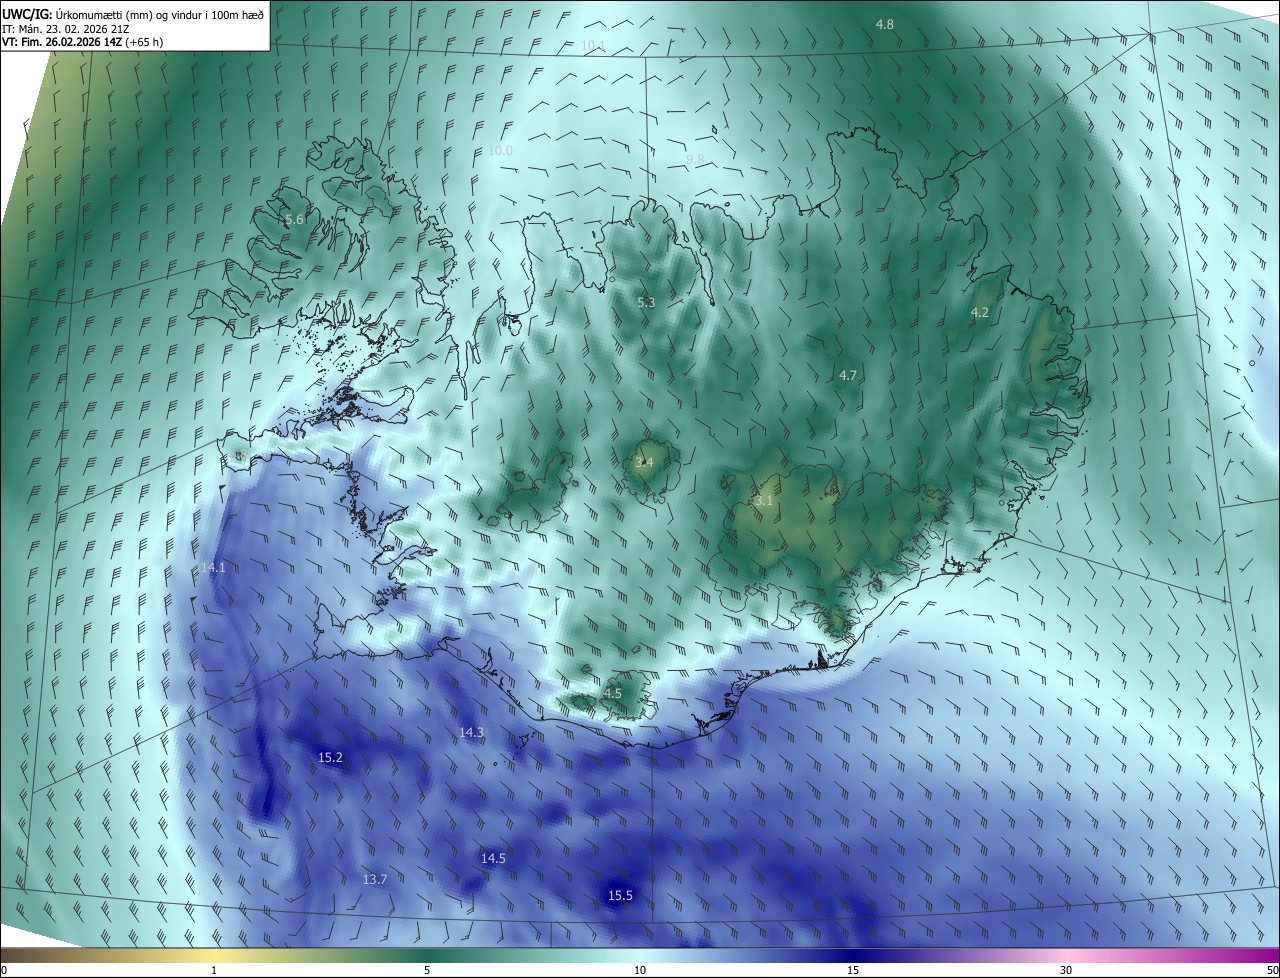Click the color scale tick label 5
This screenshot has height=978, width=1280.
[x=427, y=970]
